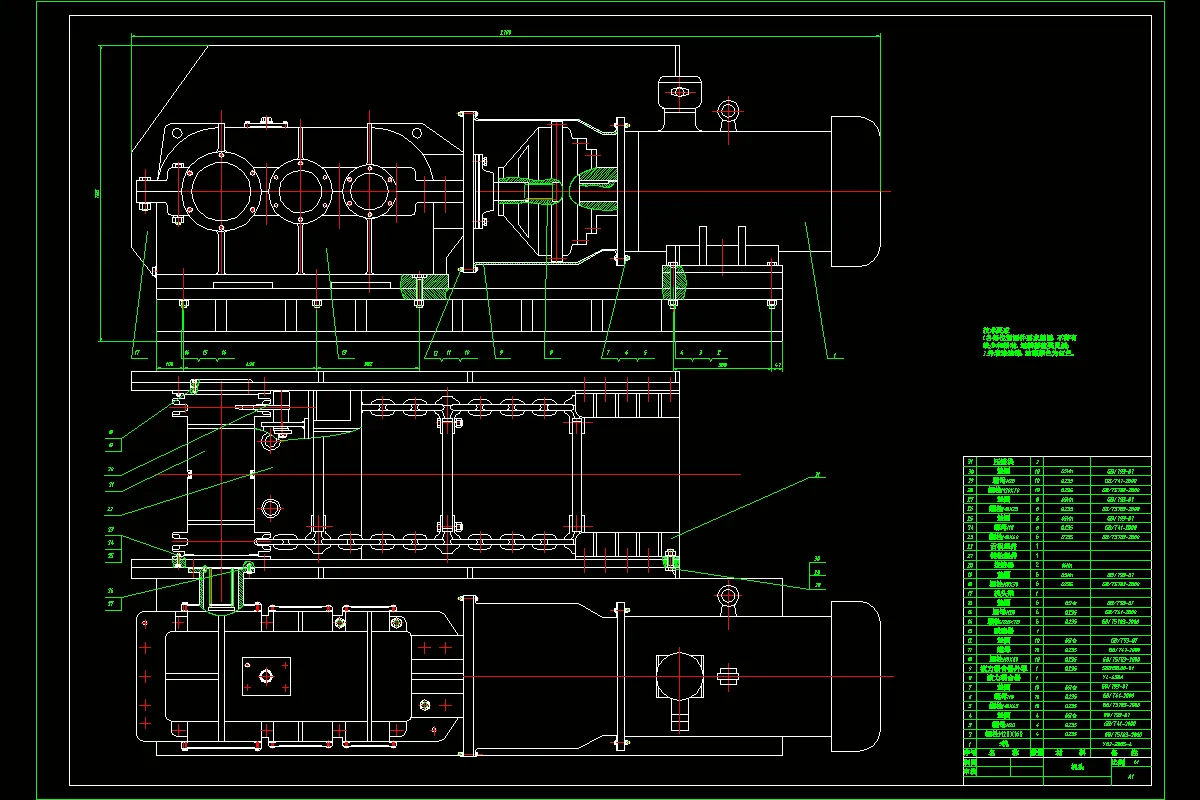This screenshot has height=800, width=1200.
Task: Select the square inspection cover on top-view gearbox
Action: [x=266, y=677]
